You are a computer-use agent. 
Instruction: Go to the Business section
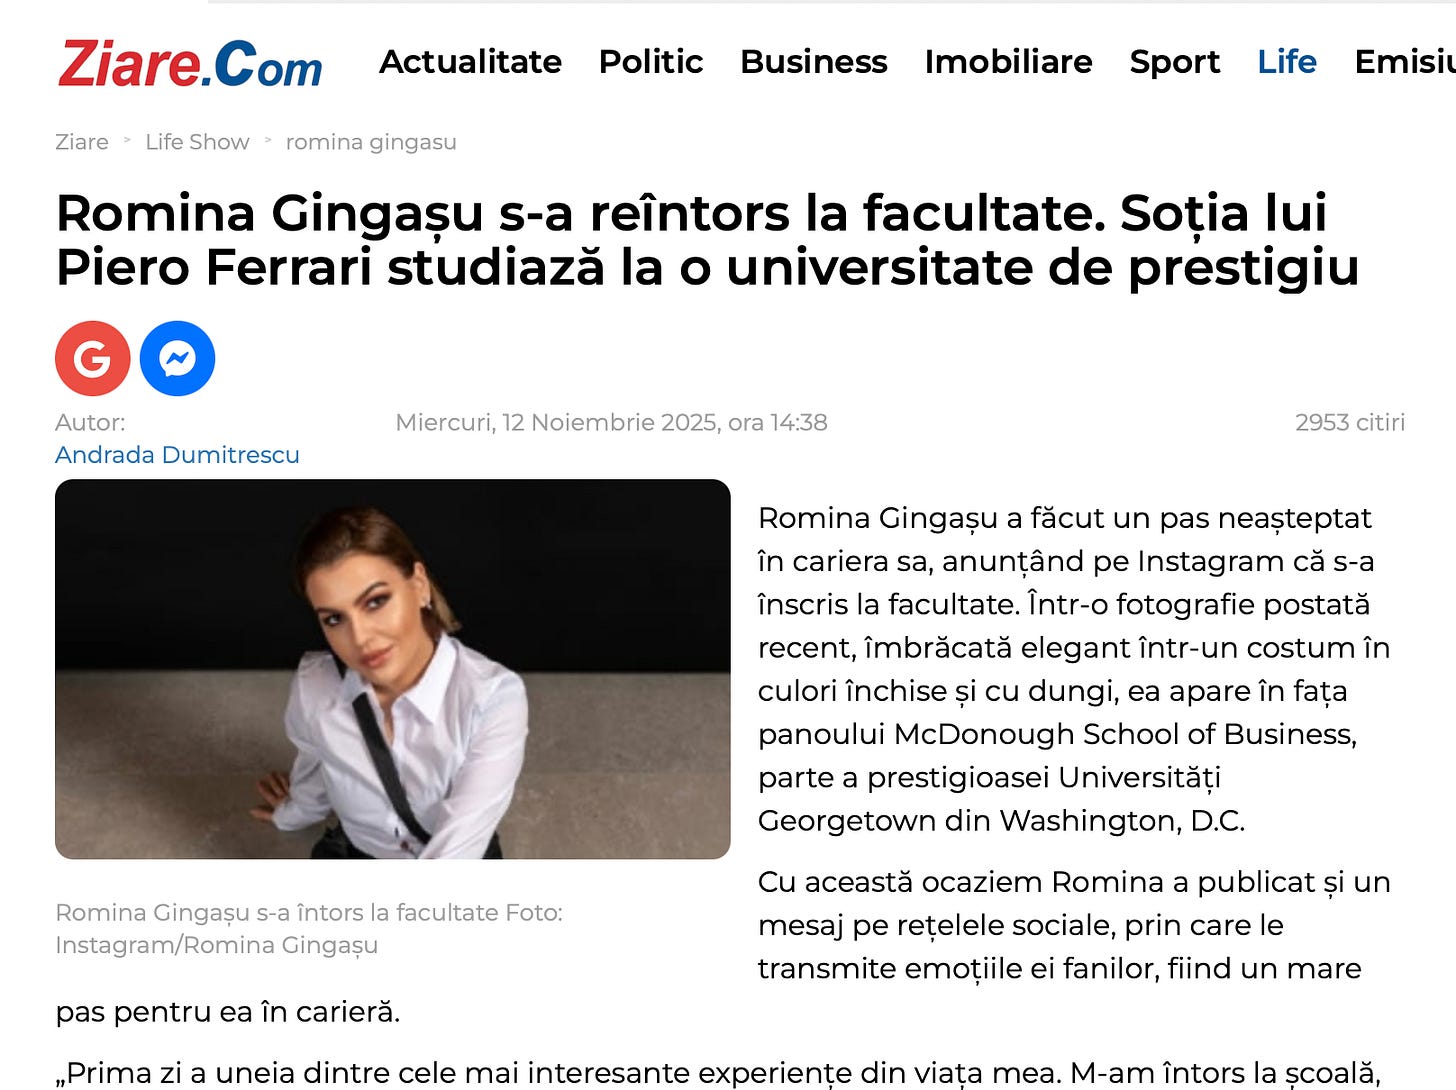[814, 62]
